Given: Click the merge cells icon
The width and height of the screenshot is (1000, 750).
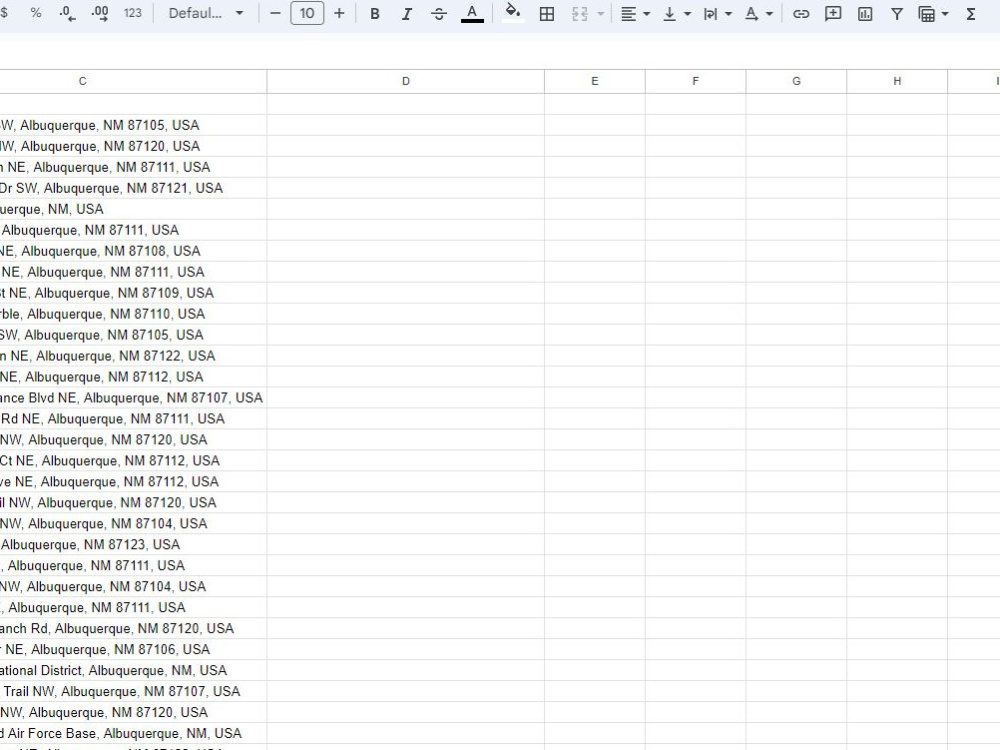Looking at the screenshot, I should pos(580,13).
